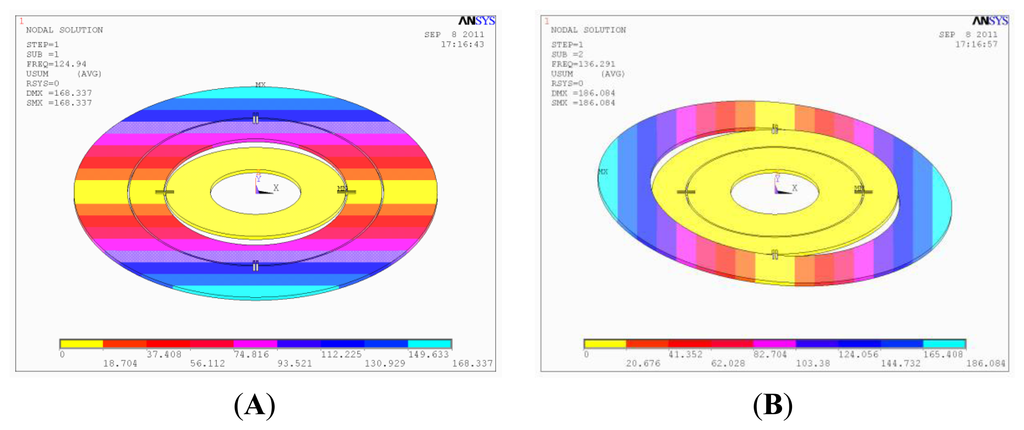1024x430 pixels.
Task: Pick the yellow legend swatch in panel B
Action: [605, 343]
